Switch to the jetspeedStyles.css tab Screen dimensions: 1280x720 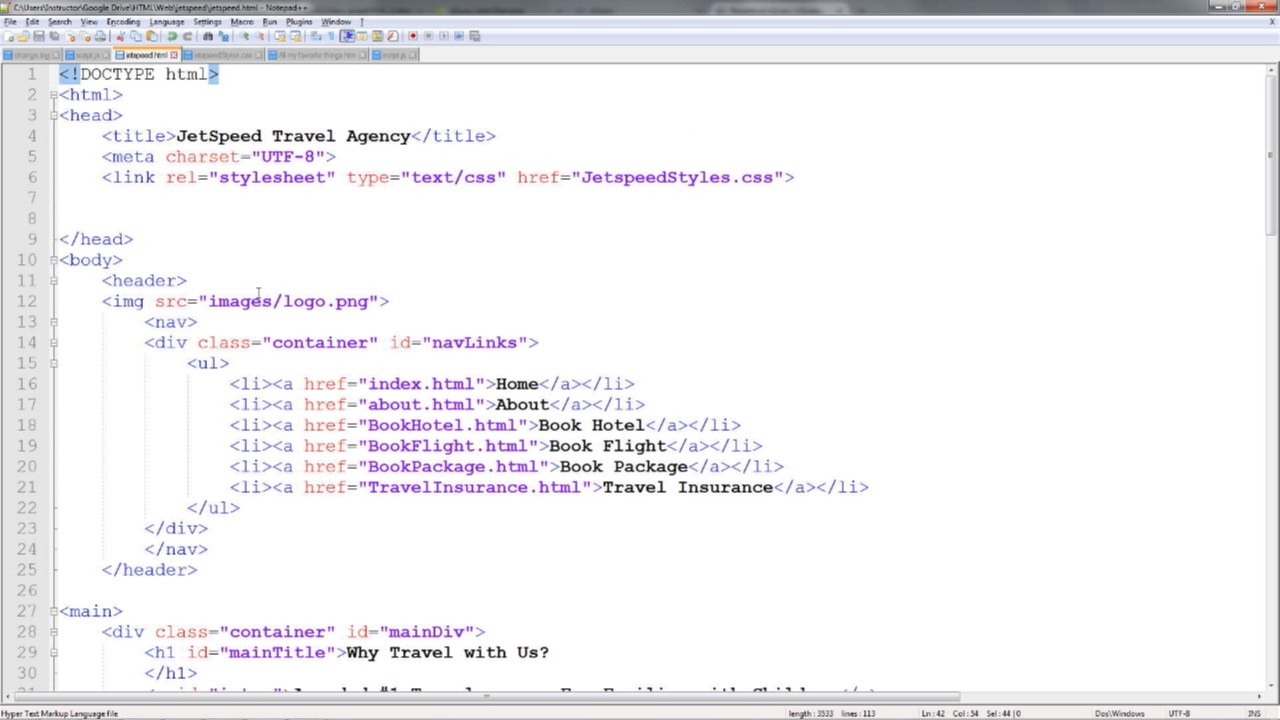point(223,55)
